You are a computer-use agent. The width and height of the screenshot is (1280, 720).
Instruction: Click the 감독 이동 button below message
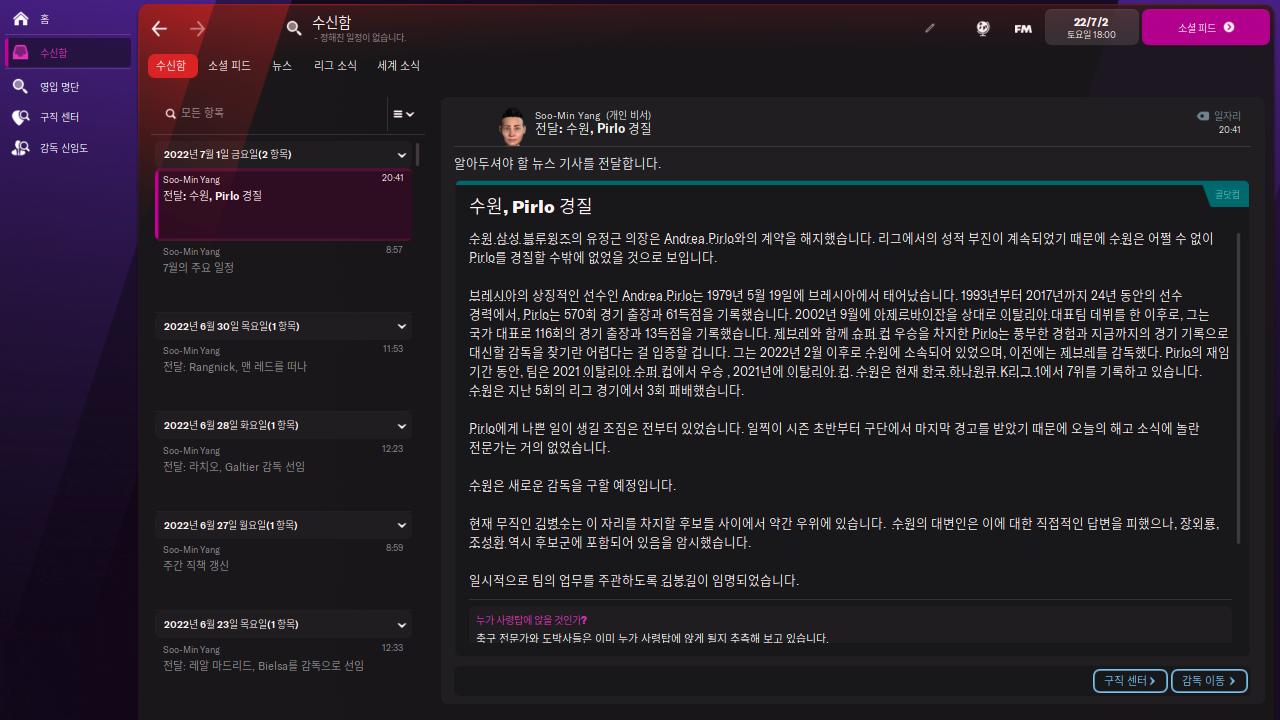(x=1209, y=681)
